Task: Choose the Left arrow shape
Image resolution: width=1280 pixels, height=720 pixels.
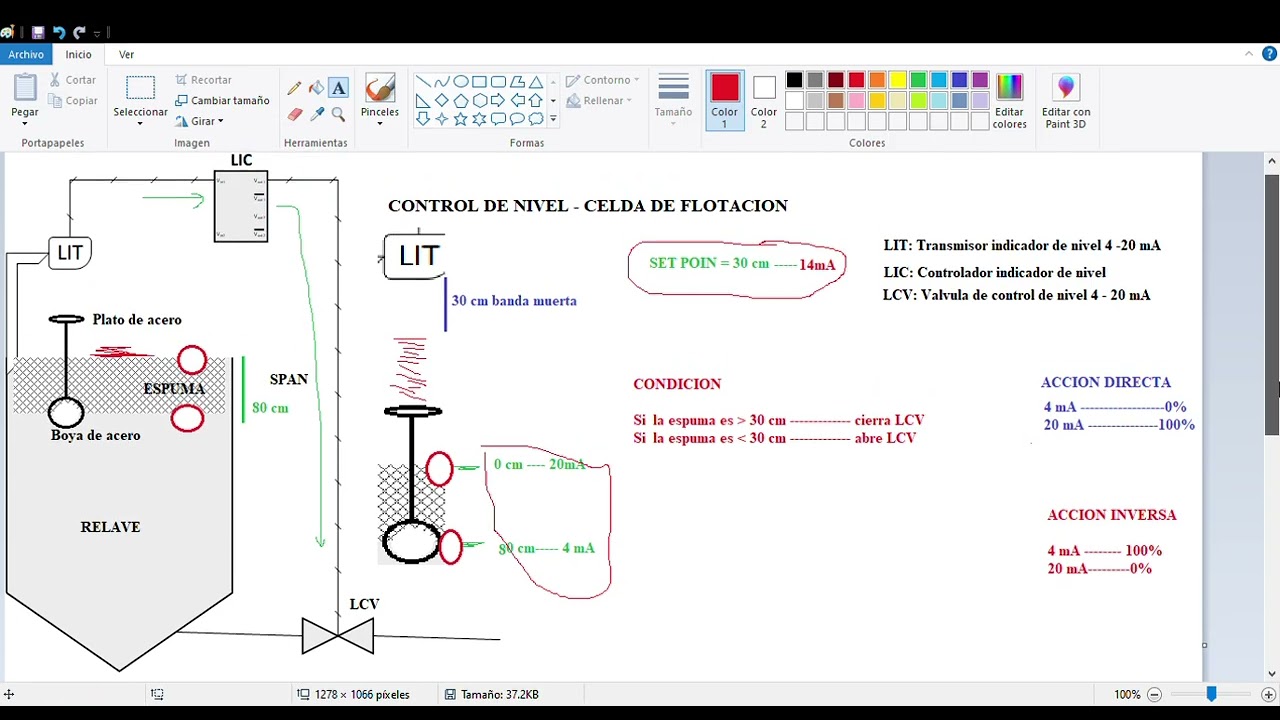Action: click(x=517, y=100)
